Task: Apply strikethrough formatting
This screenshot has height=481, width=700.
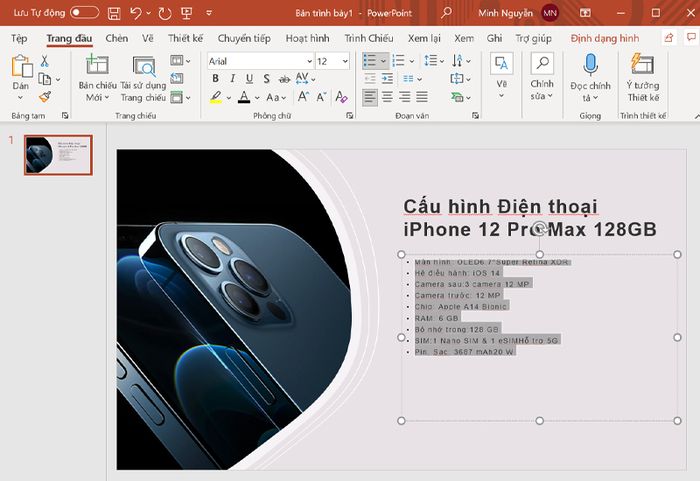Action: (x=284, y=79)
